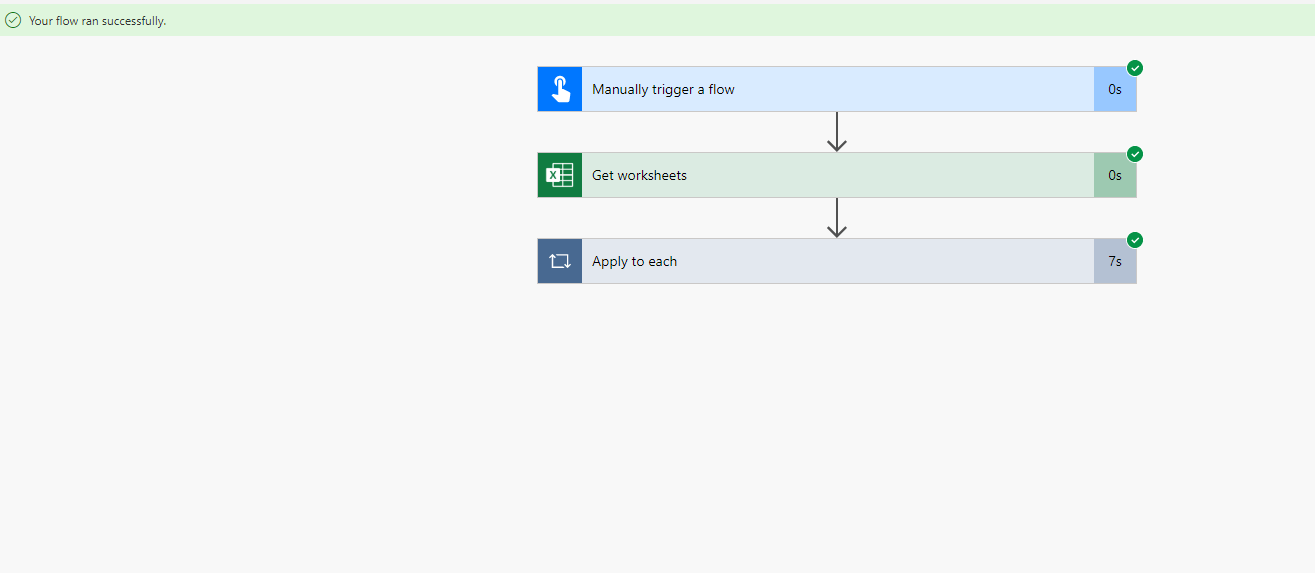Click the success icon in the notification banner
This screenshot has height=573, width=1315.
pyautogui.click(x=13, y=20)
